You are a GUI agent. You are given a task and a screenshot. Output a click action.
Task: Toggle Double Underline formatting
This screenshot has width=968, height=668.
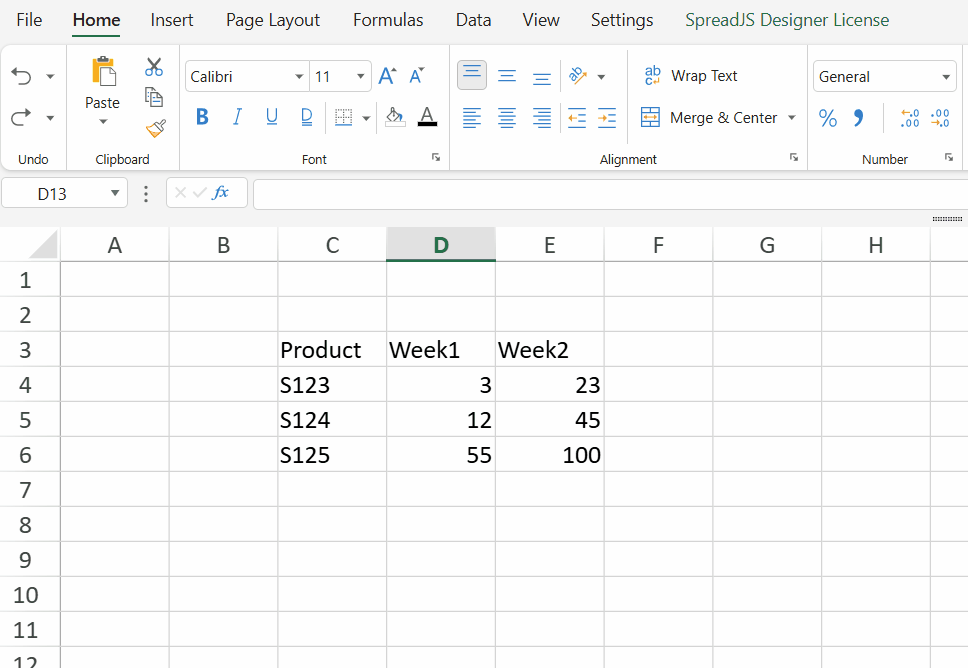pos(306,117)
